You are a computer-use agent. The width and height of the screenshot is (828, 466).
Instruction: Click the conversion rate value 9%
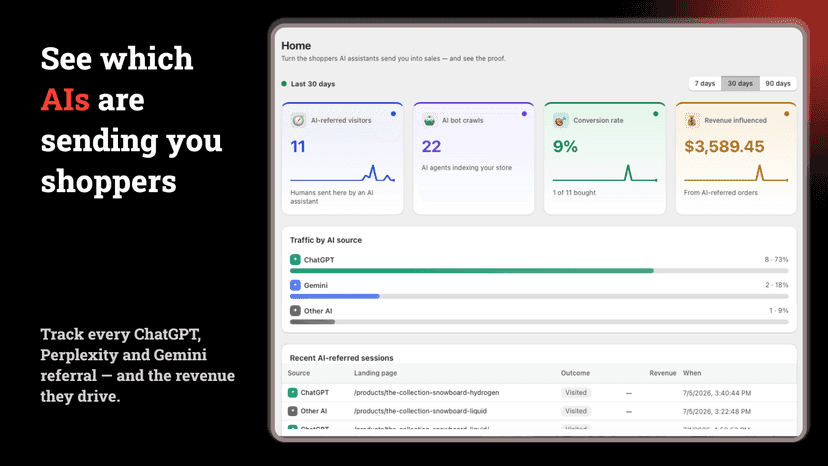click(x=565, y=146)
